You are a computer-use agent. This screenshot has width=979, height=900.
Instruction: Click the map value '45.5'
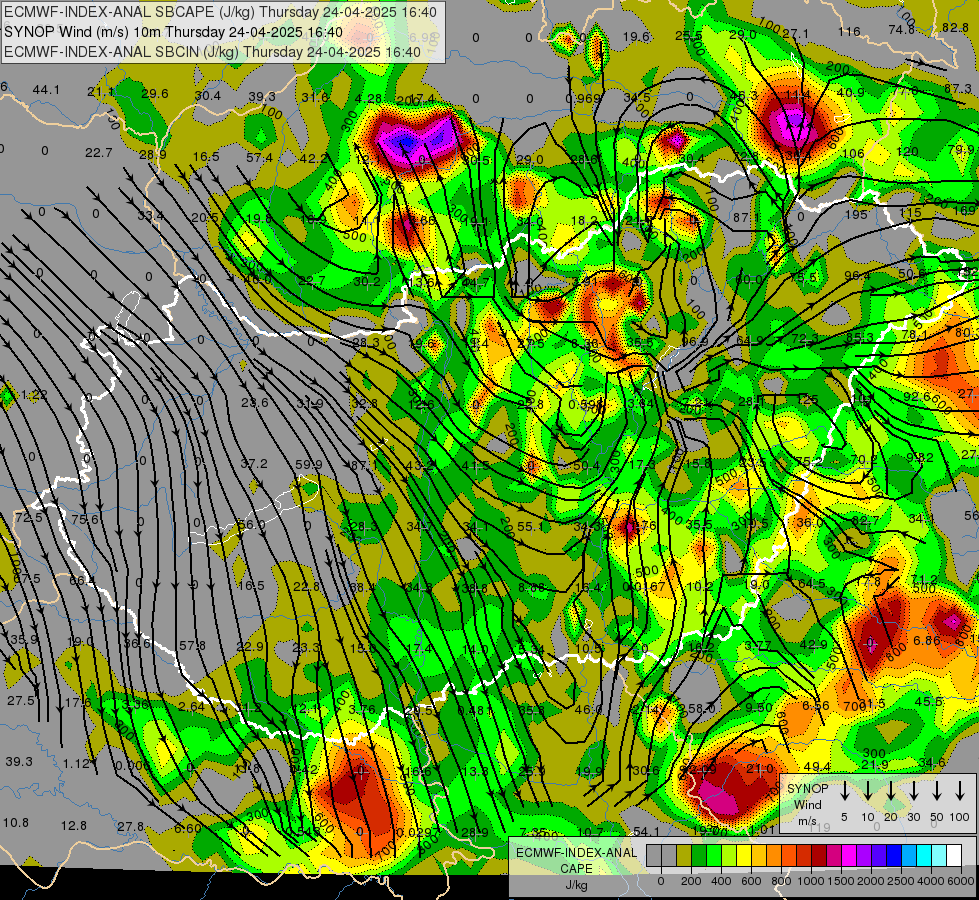(x=928, y=701)
